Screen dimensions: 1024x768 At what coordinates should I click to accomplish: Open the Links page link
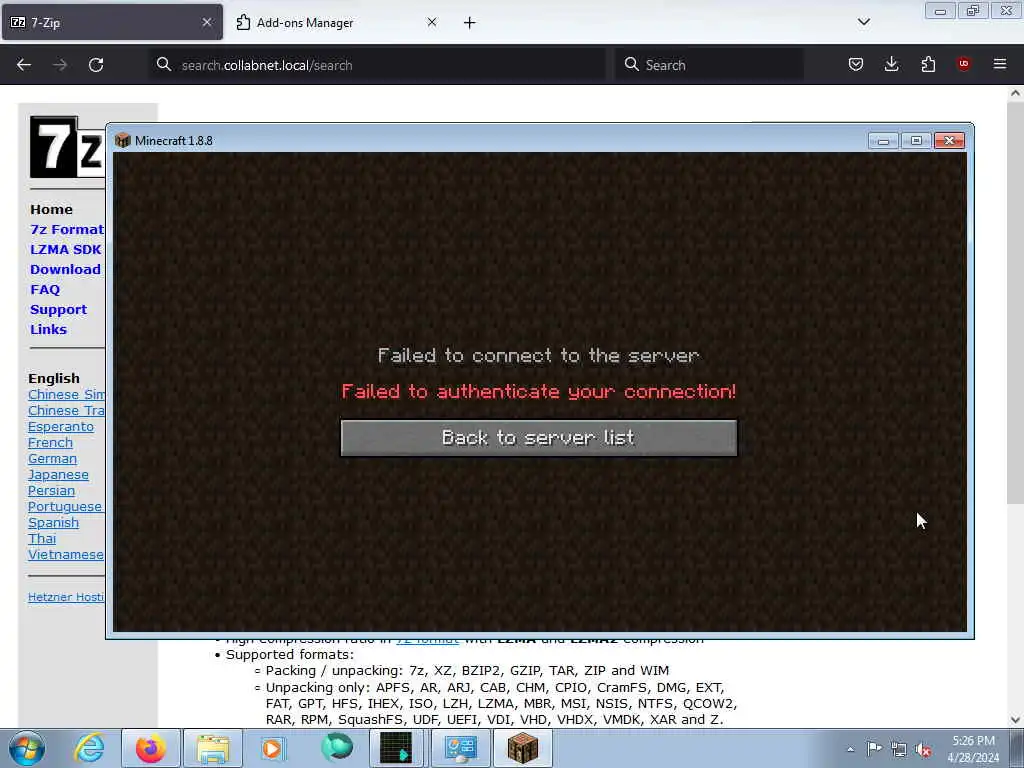(48, 329)
